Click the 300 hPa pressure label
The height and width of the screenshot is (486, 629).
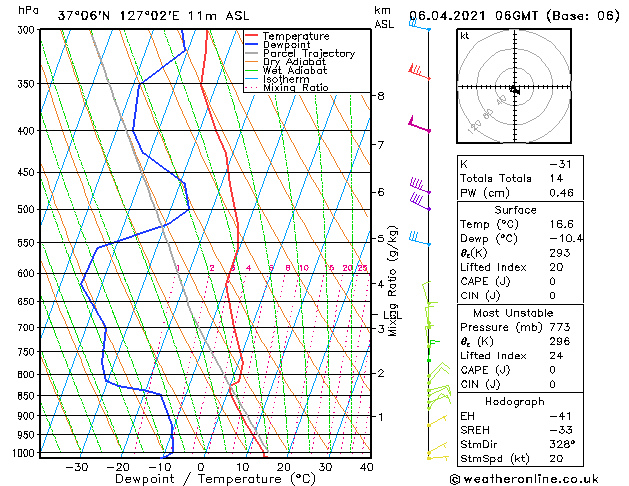(28, 30)
